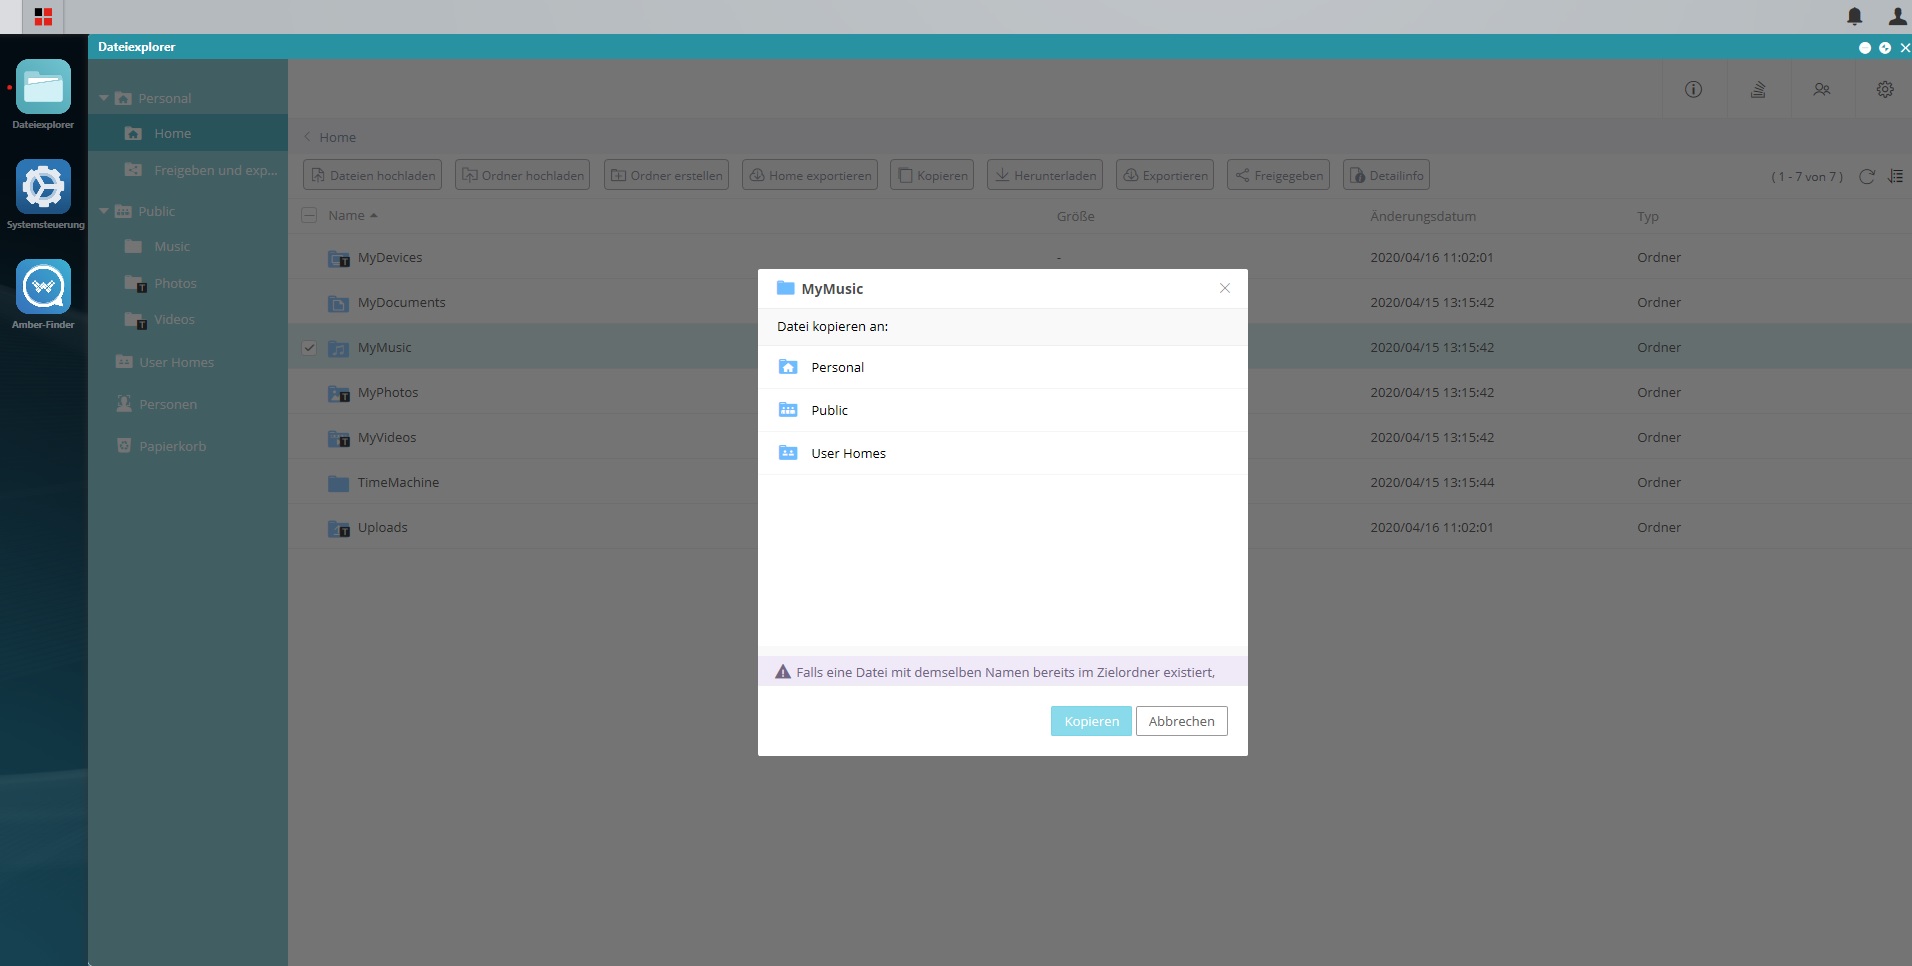Click Ordner hochladen button
The width and height of the screenshot is (1912, 966).
click(522, 175)
